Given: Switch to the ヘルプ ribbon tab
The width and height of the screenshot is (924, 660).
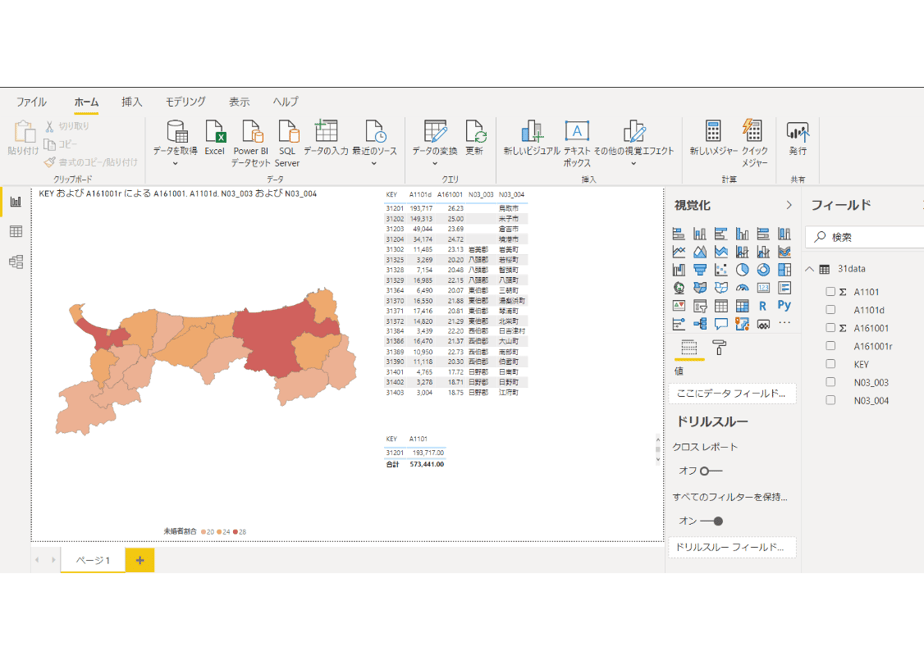Looking at the screenshot, I should [x=286, y=102].
